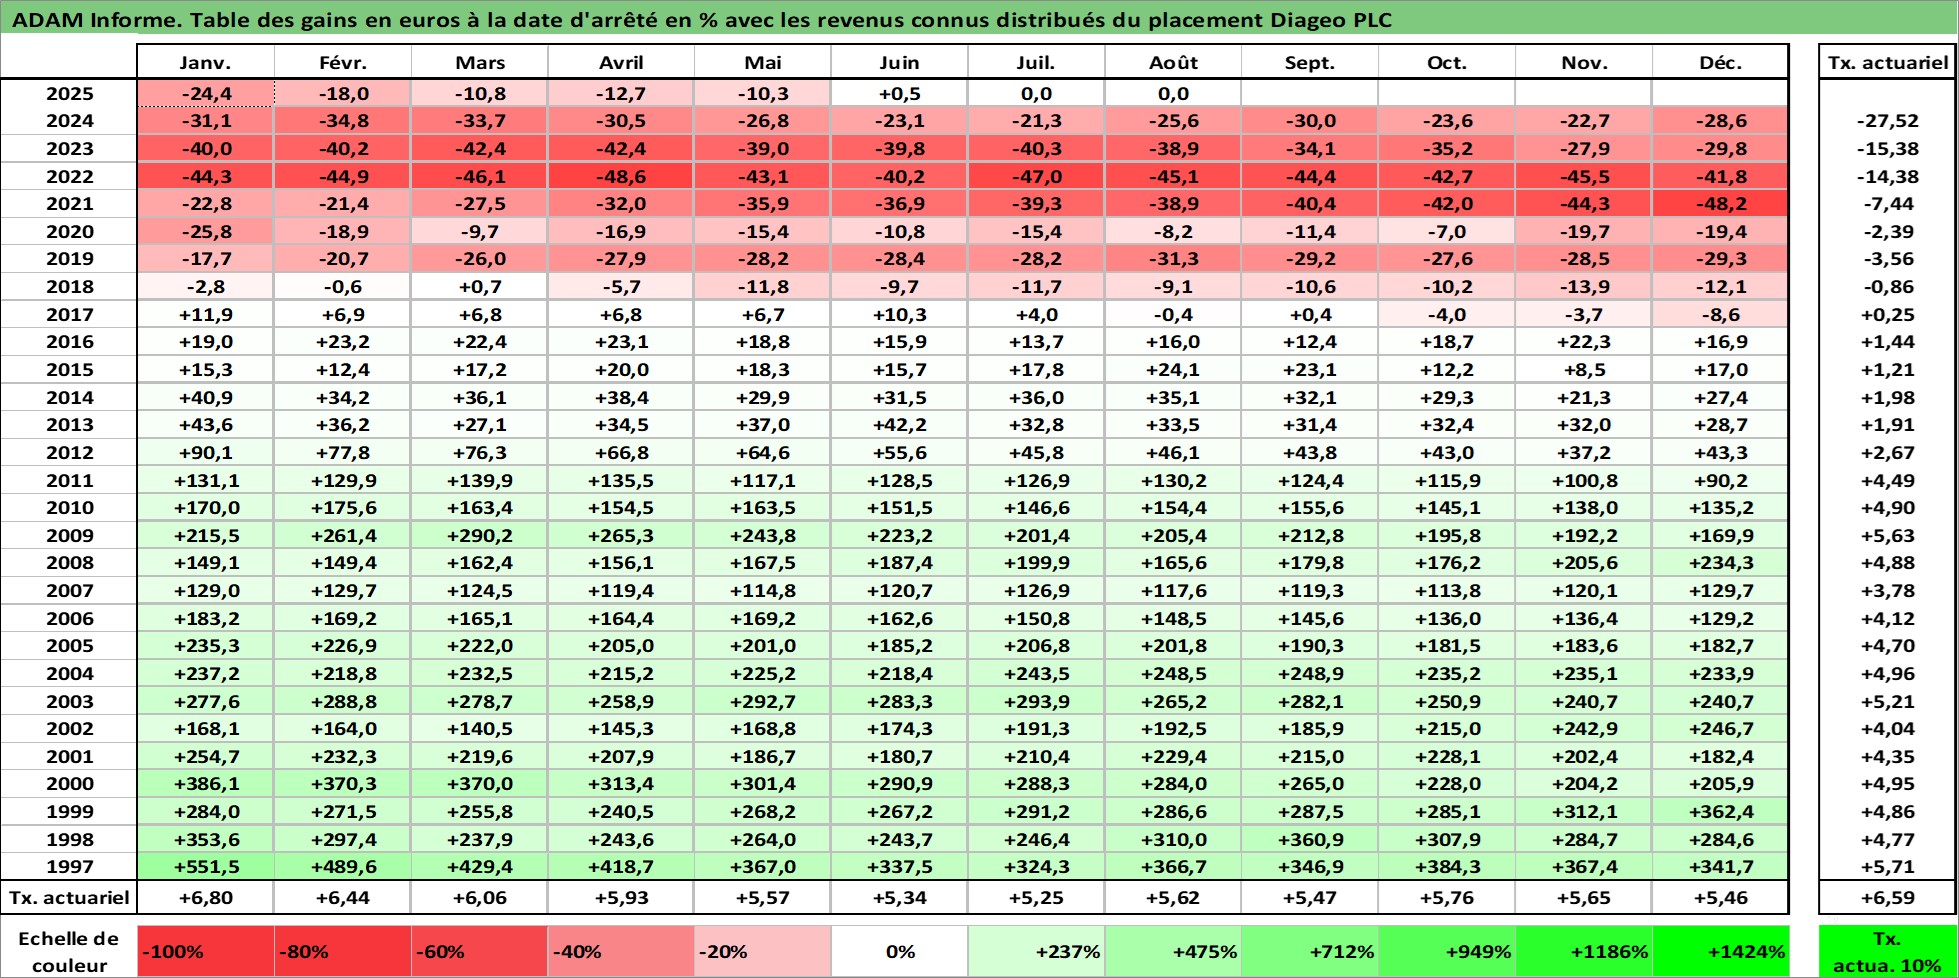Viewport: 1959px width, 978px height.
Task: Click the -20% pink color swatch
Action: (x=762, y=951)
